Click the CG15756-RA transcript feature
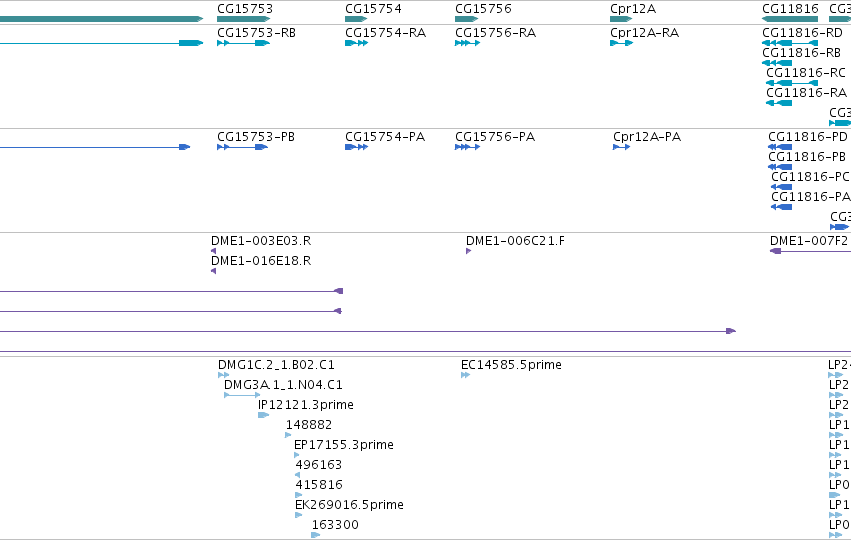The height and width of the screenshot is (540, 851). (x=467, y=43)
